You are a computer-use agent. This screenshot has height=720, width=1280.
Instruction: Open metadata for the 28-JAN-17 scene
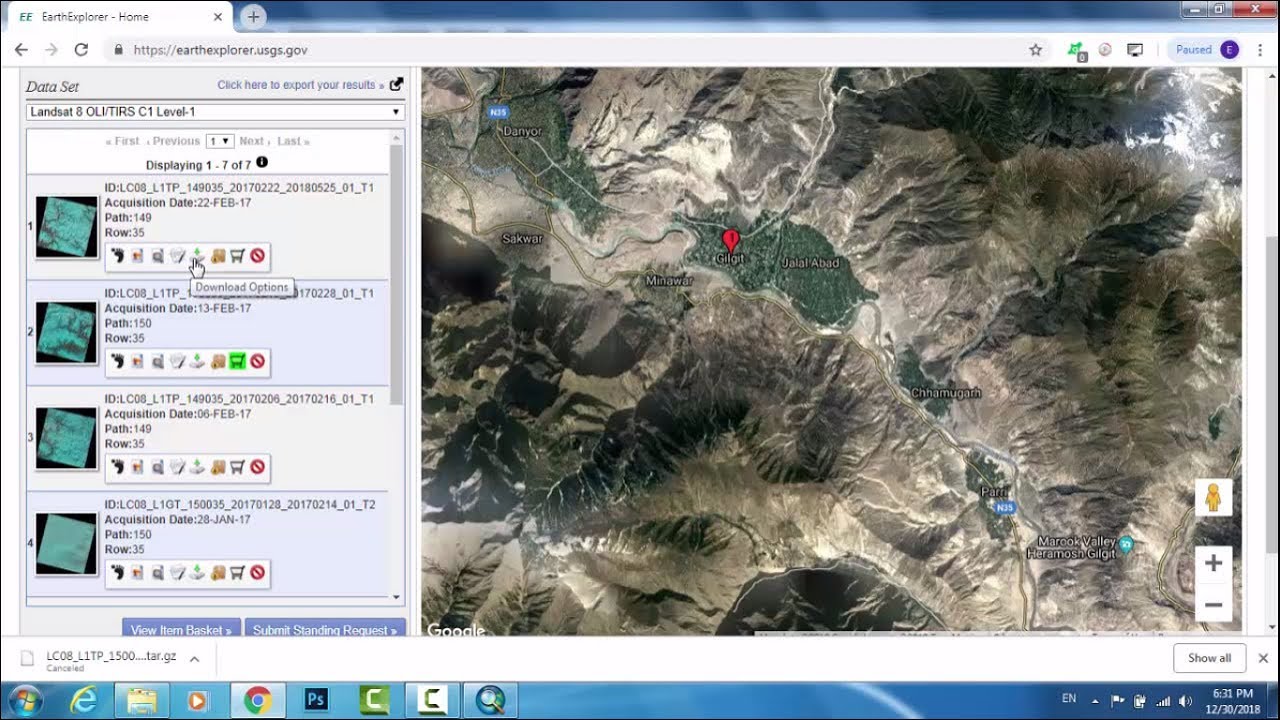(178, 573)
